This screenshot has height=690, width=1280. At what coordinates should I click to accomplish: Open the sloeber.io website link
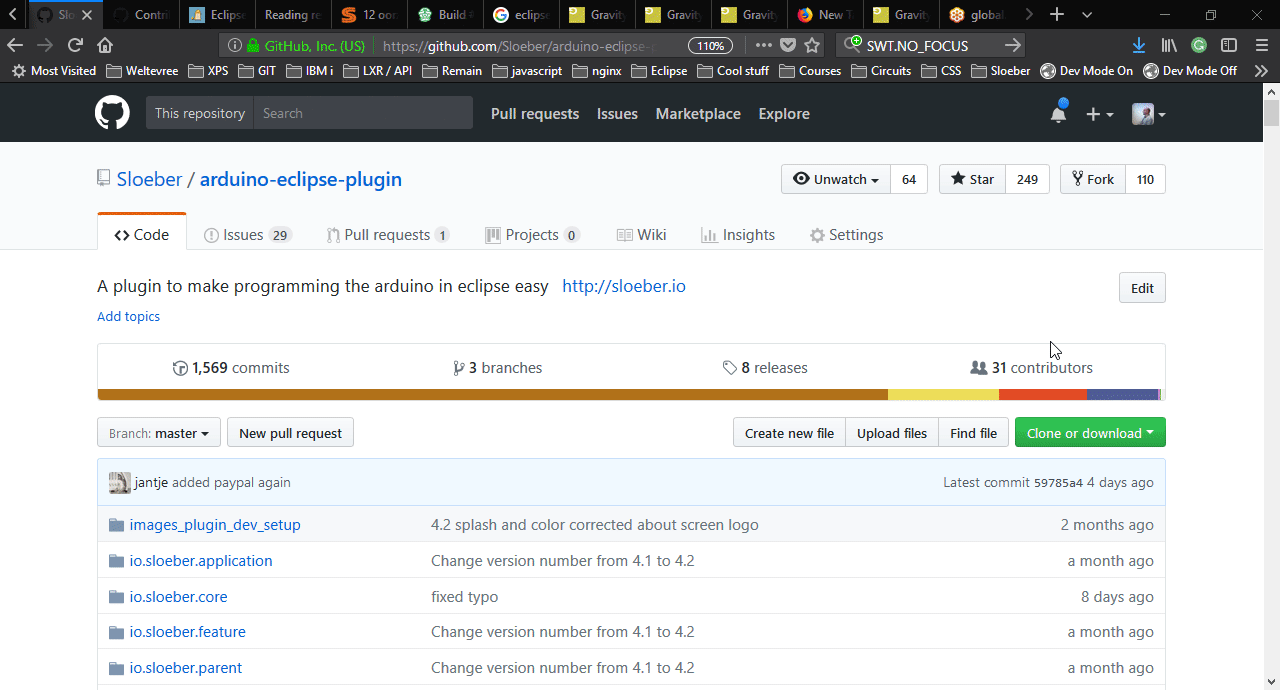coord(623,286)
